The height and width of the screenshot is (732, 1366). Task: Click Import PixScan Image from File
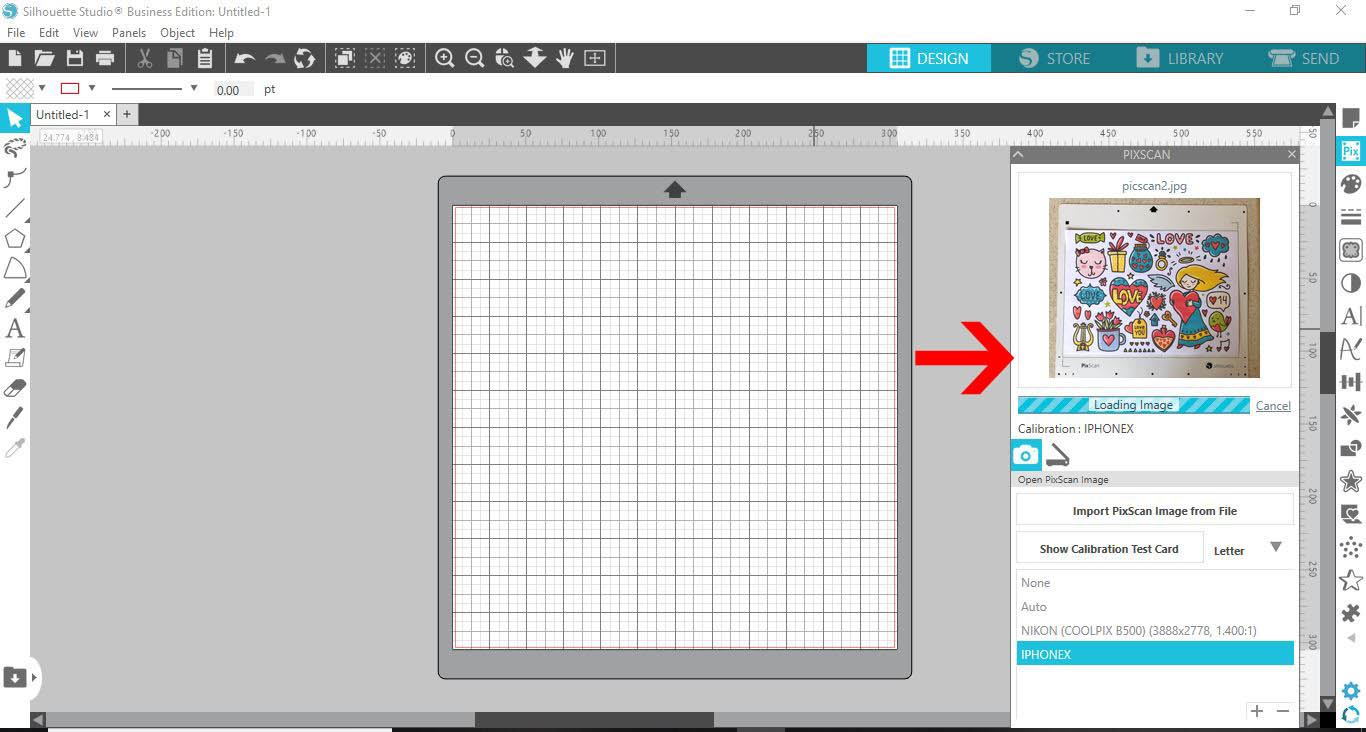pyautogui.click(x=1154, y=509)
